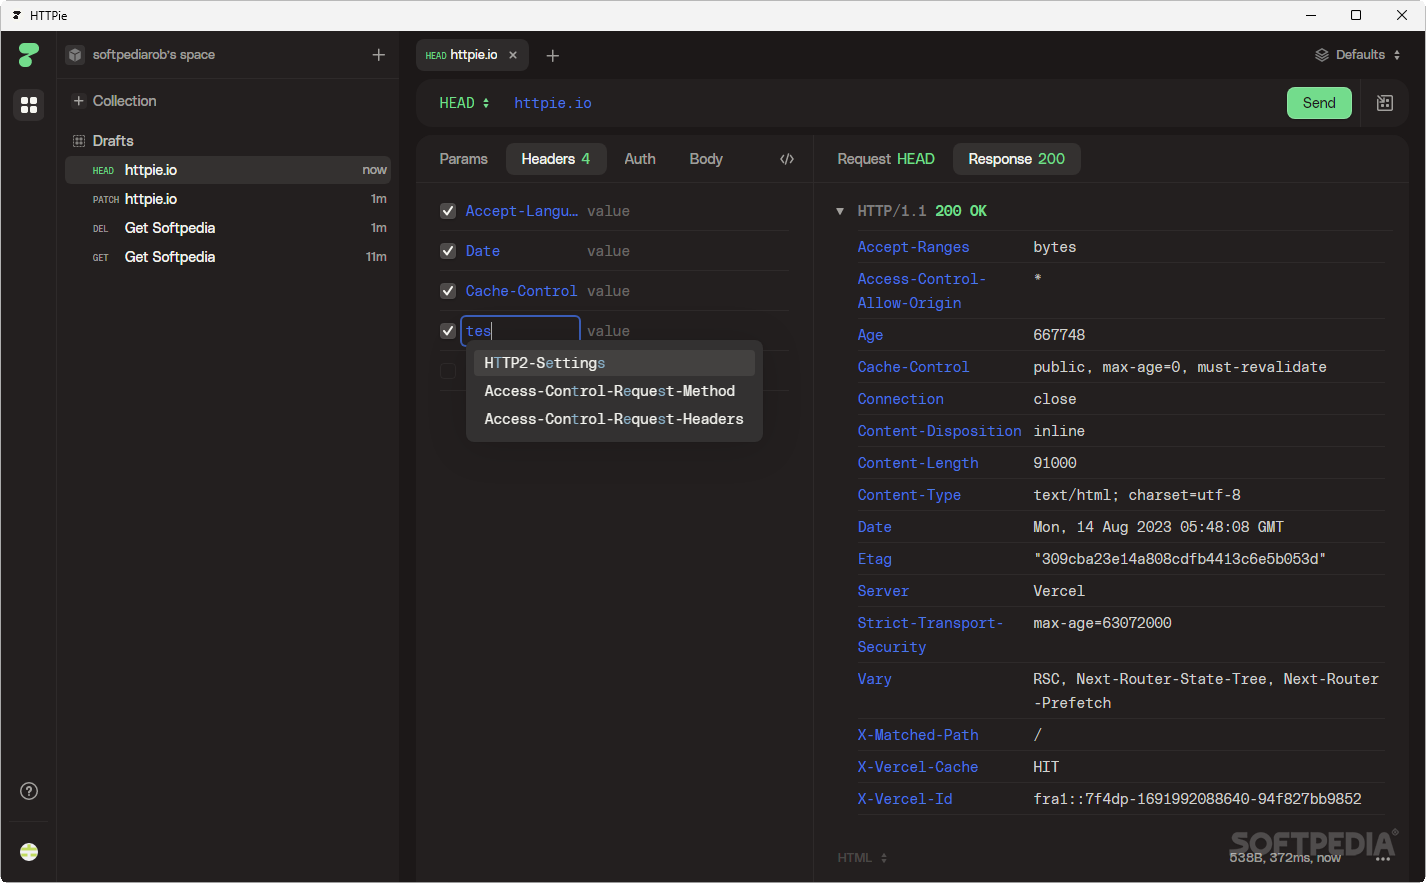Click value field of Cache-Control header

pos(687,291)
